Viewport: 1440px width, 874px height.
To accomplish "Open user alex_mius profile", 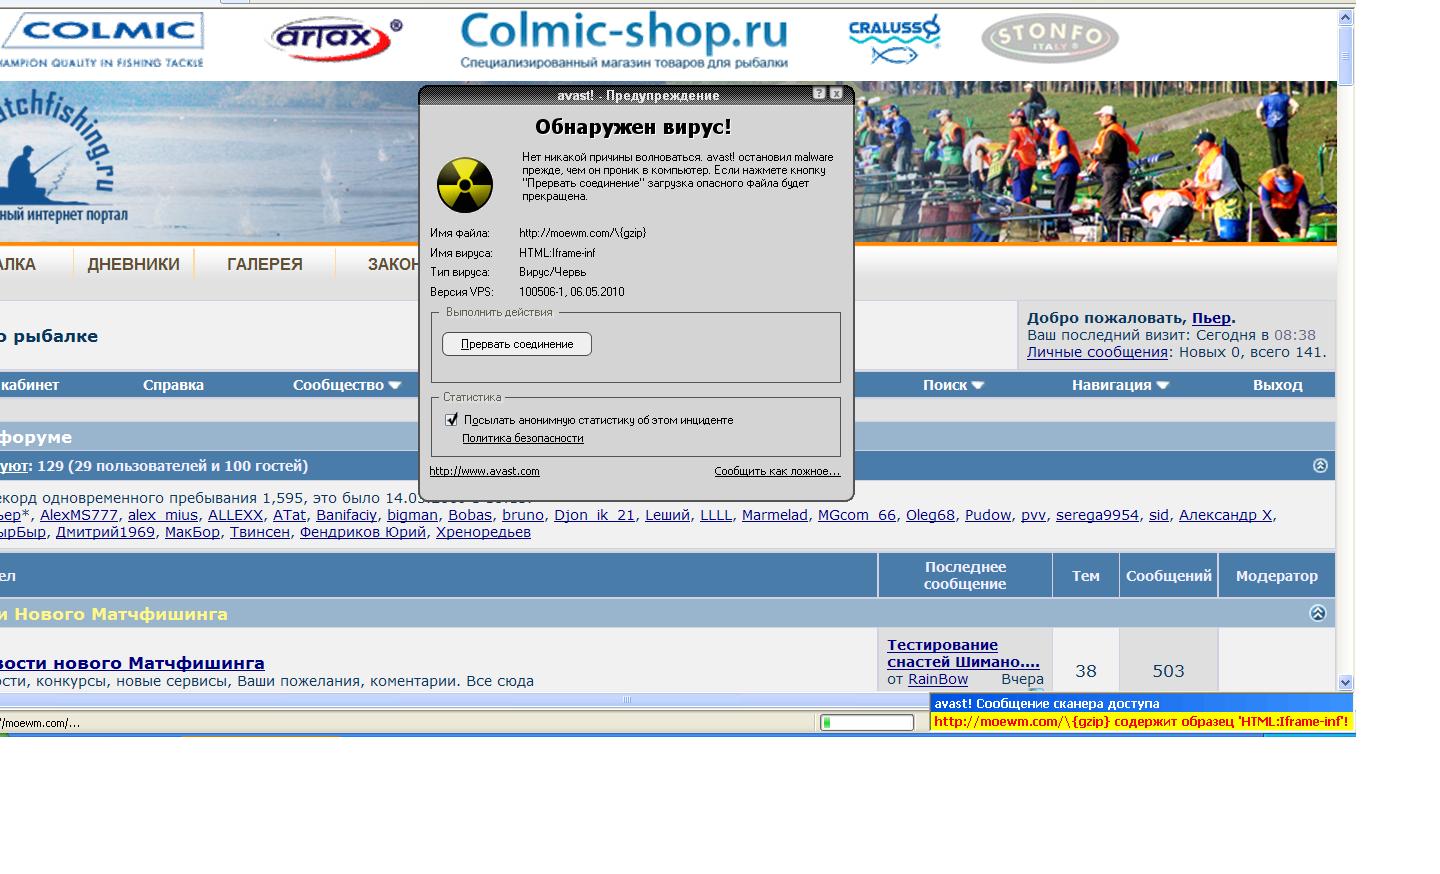I will tap(163, 515).
